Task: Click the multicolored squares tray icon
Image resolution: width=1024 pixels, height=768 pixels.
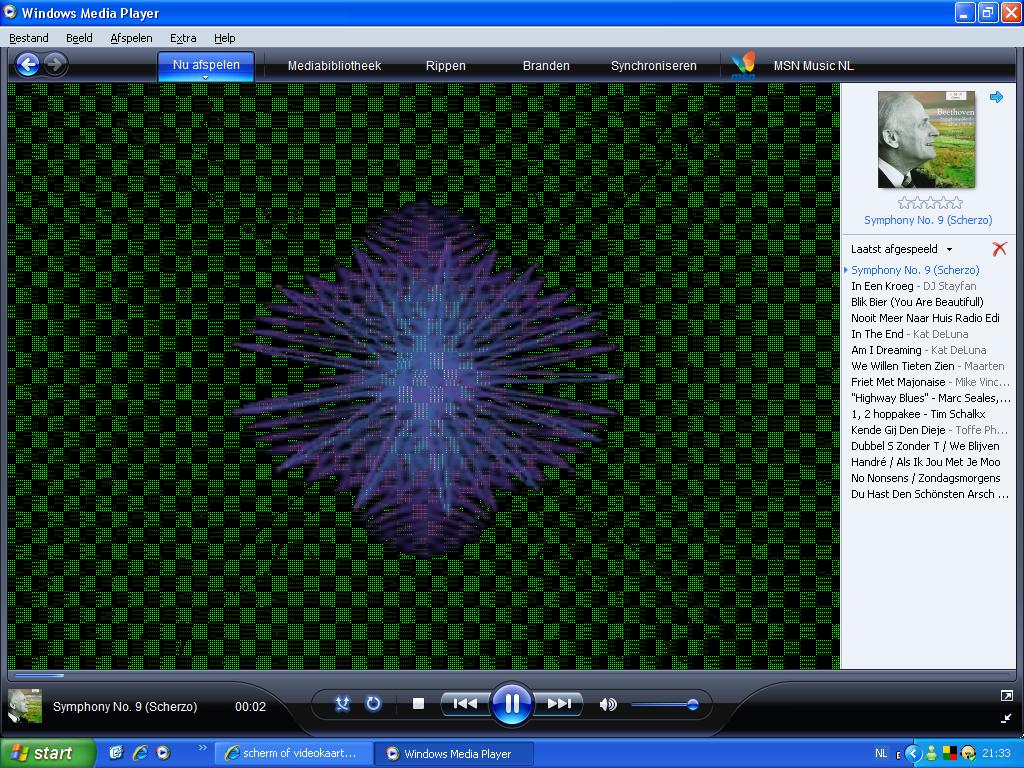Action: click(950, 754)
